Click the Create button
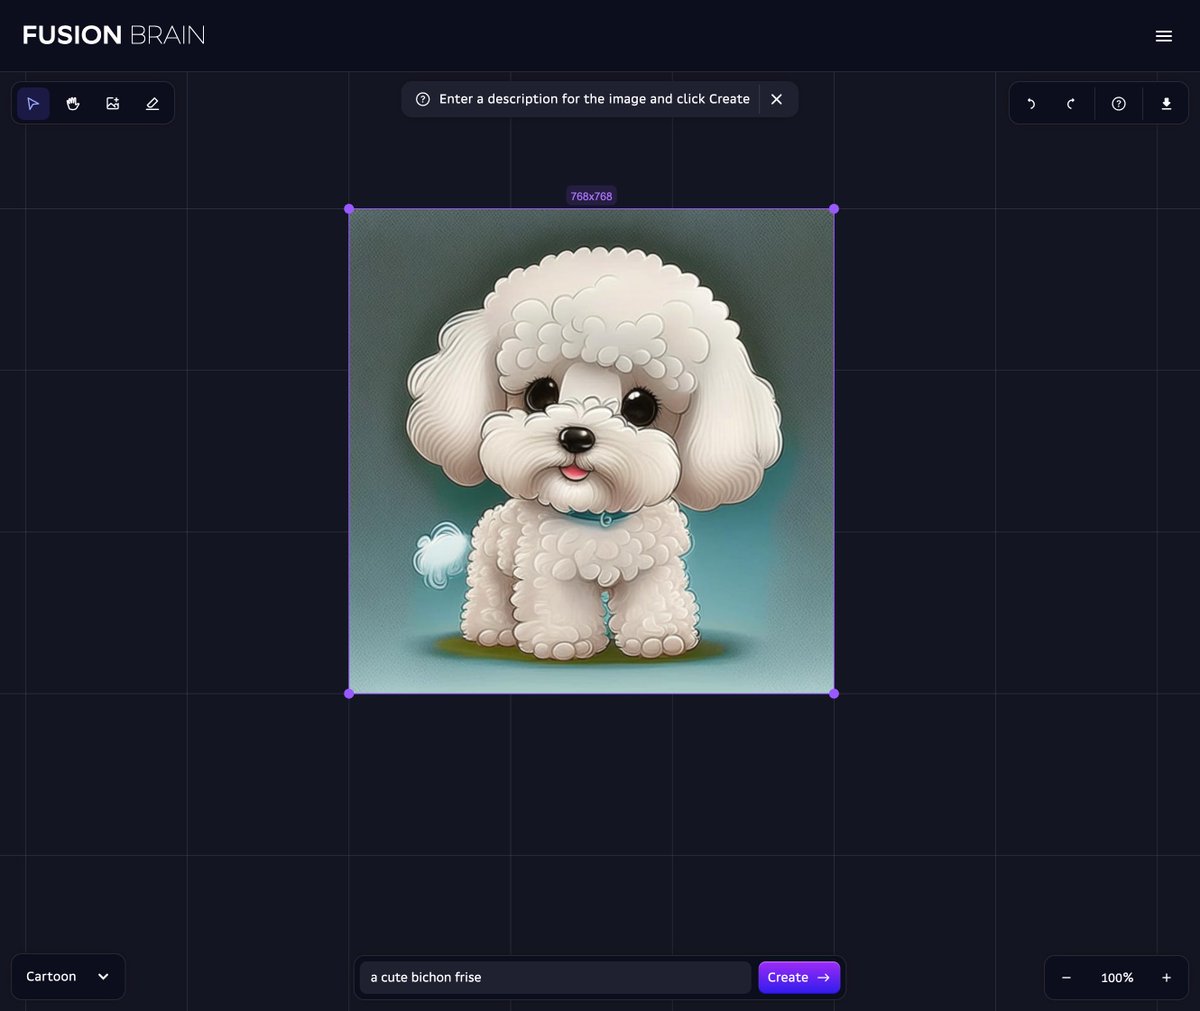 [x=799, y=977]
